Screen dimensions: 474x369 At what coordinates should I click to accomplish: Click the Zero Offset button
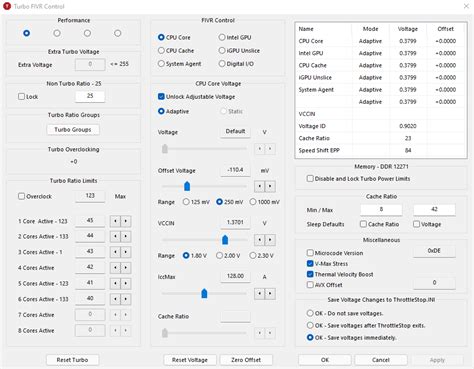(x=246, y=360)
